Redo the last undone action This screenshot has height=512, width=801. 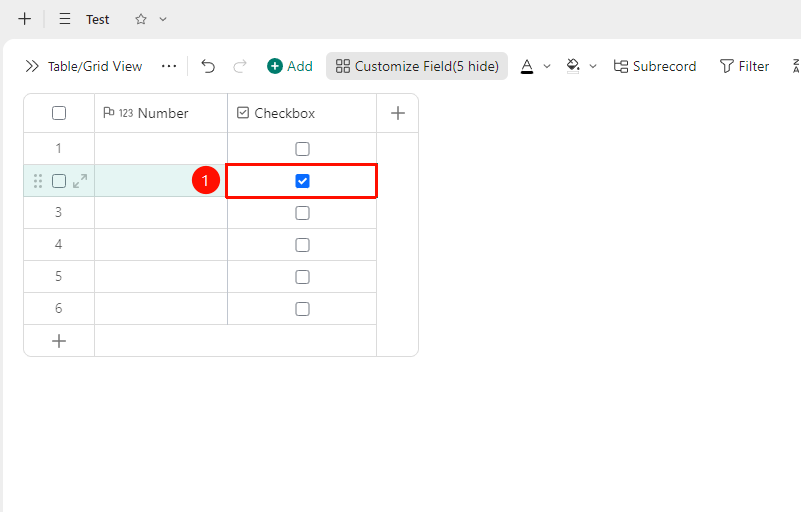tap(240, 66)
